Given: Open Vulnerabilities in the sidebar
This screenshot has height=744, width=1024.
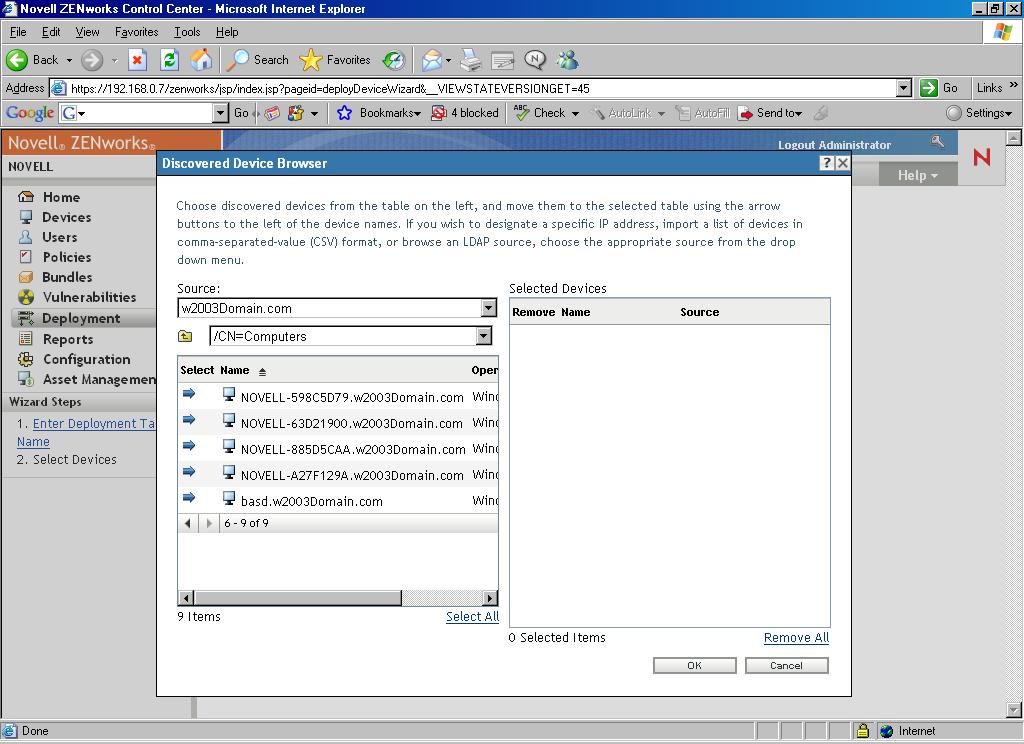Looking at the screenshot, I should coord(89,297).
